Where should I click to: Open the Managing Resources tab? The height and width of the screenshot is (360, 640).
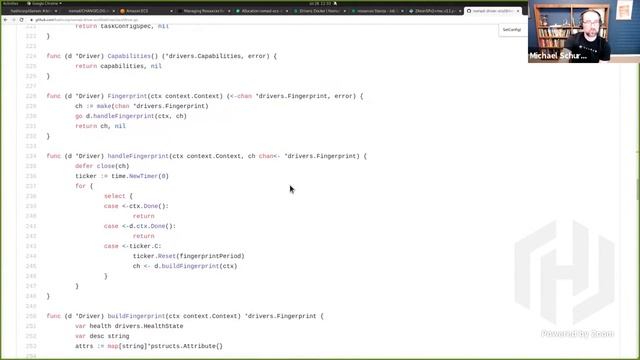point(203,11)
